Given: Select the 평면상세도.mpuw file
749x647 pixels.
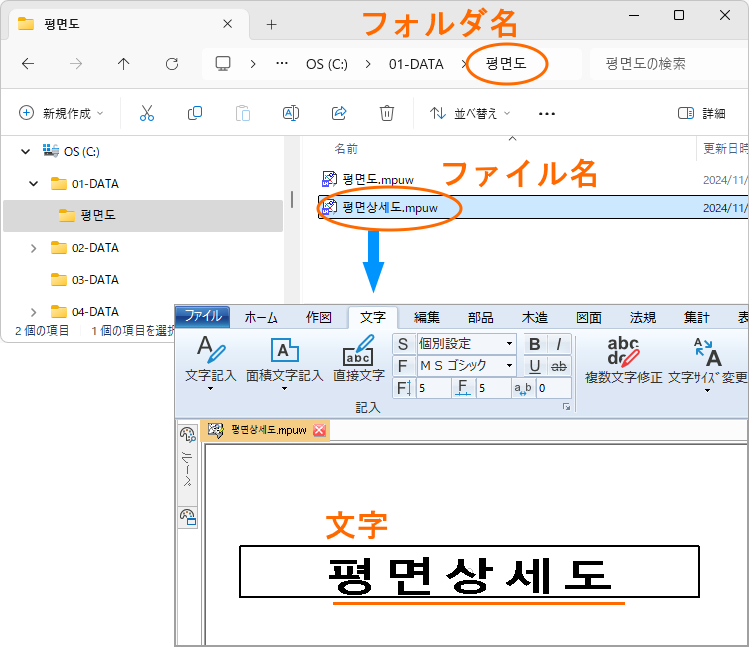Looking at the screenshot, I should pos(533,207).
